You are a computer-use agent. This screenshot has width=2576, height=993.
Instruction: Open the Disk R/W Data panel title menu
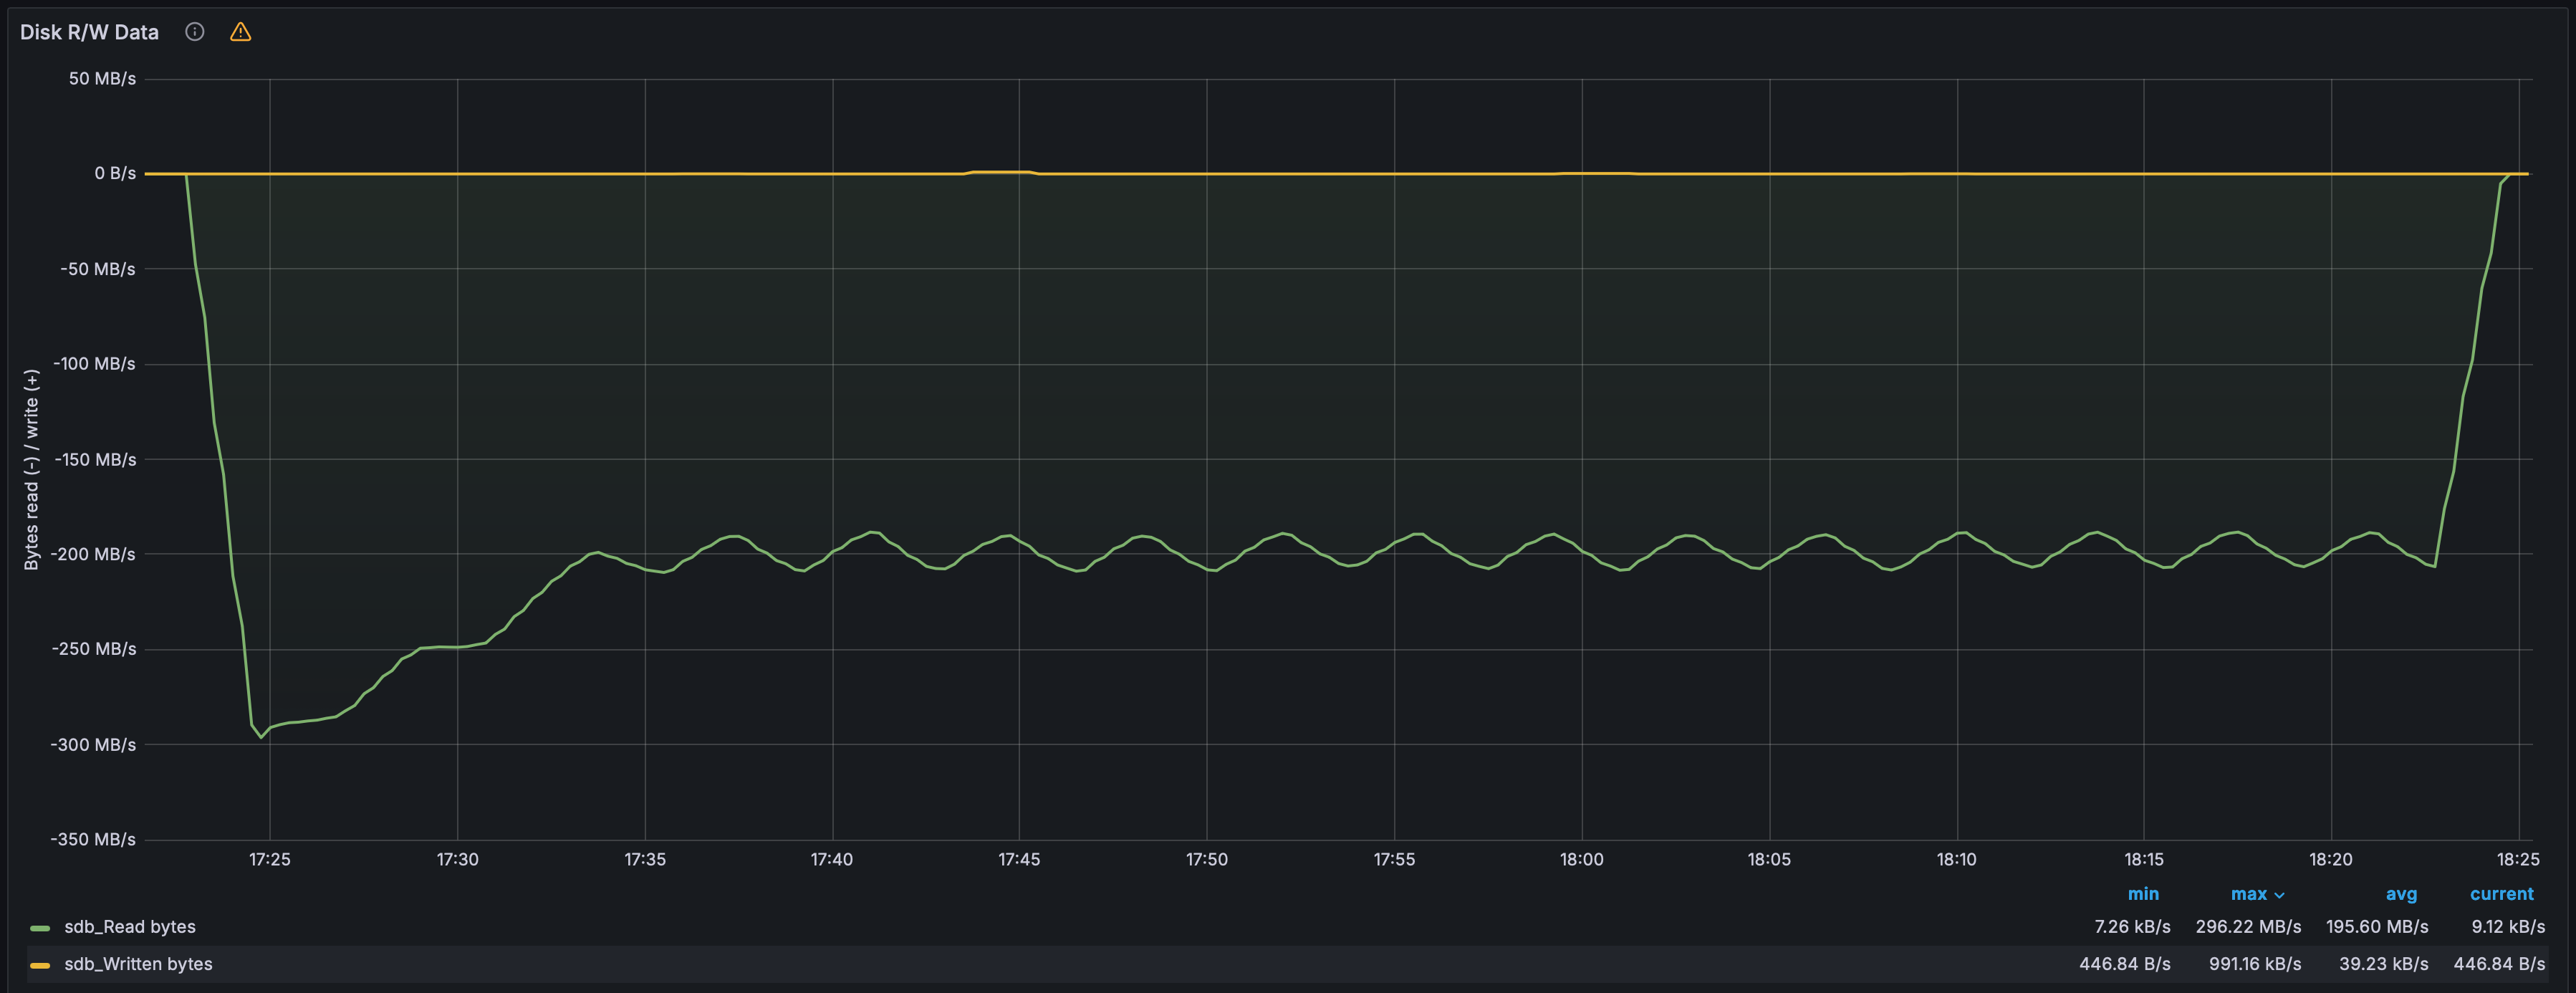click(x=89, y=32)
